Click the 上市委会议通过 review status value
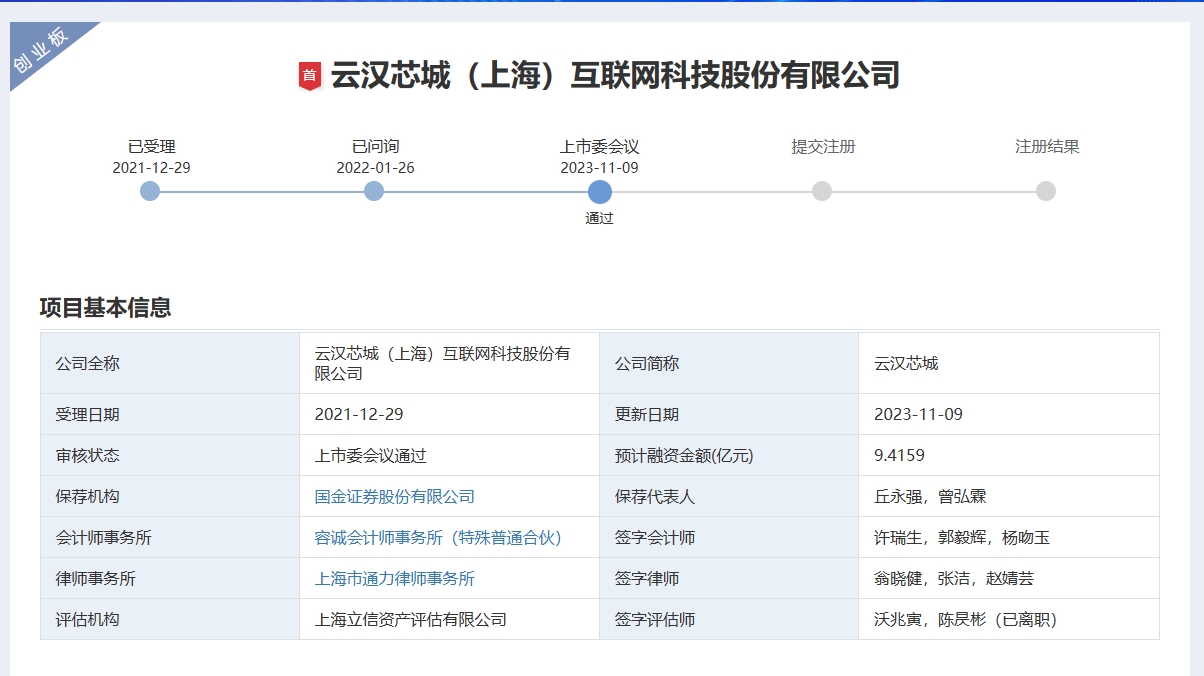Viewport: 1204px width, 676px height. coord(370,455)
